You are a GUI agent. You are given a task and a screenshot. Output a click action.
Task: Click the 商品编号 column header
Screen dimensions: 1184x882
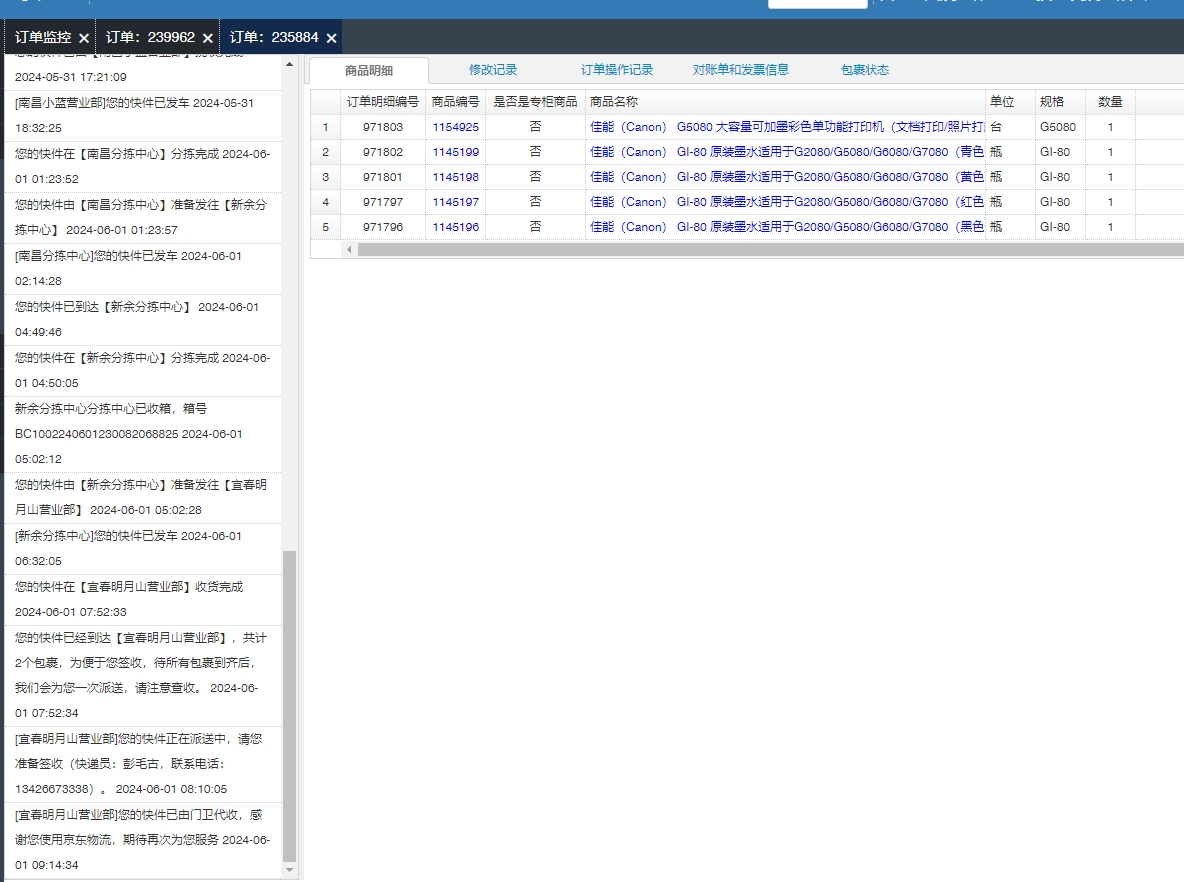[455, 101]
